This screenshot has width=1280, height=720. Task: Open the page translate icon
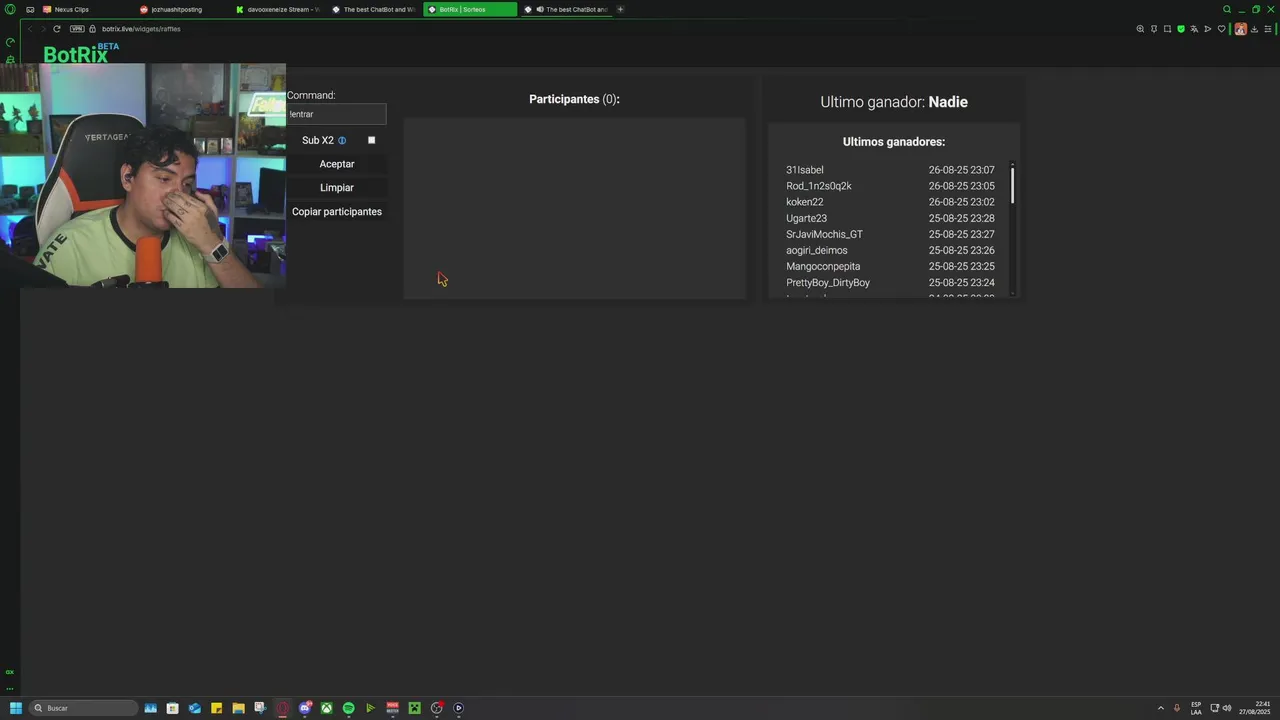[1194, 29]
